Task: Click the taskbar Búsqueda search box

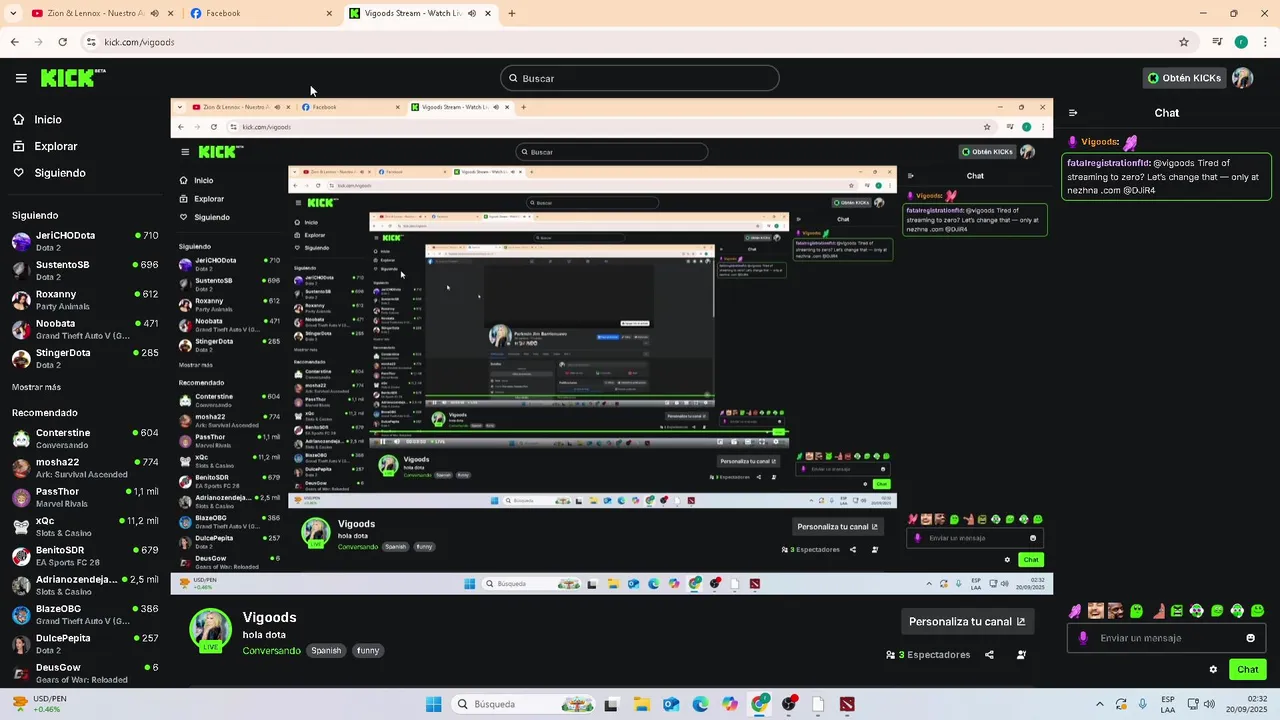Action: click(525, 704)
